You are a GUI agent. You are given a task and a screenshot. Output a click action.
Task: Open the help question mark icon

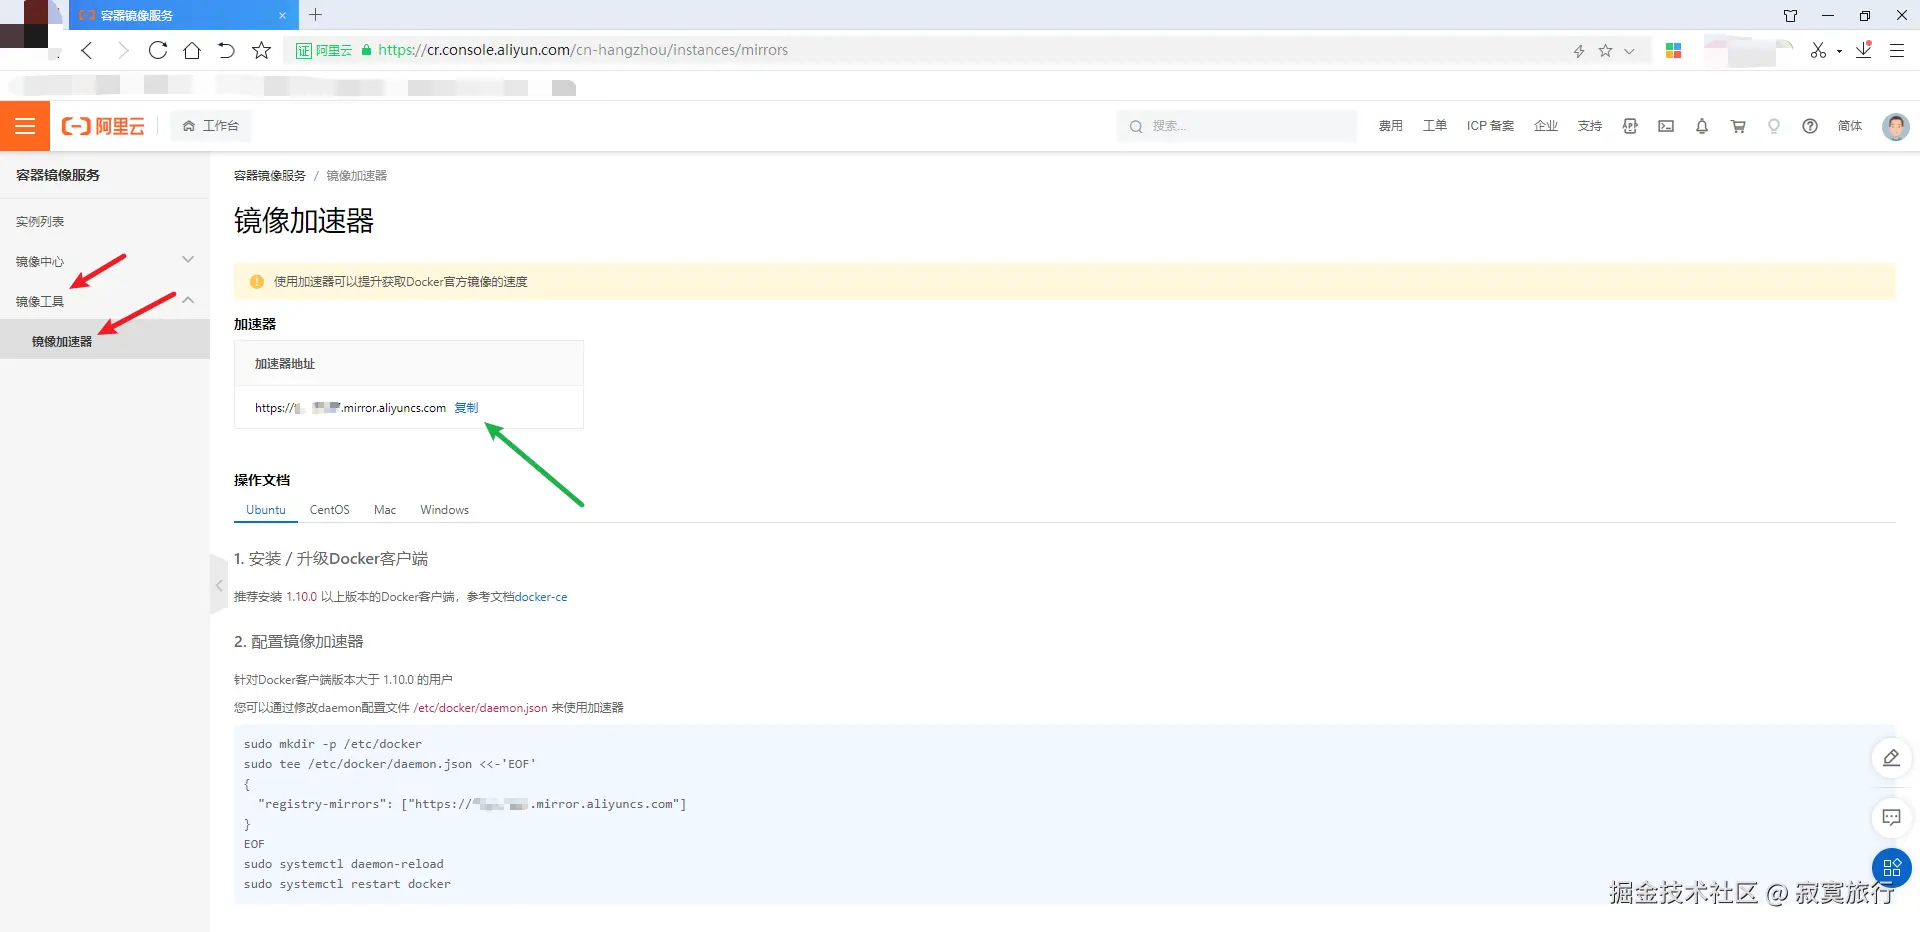coord(1810,126)
